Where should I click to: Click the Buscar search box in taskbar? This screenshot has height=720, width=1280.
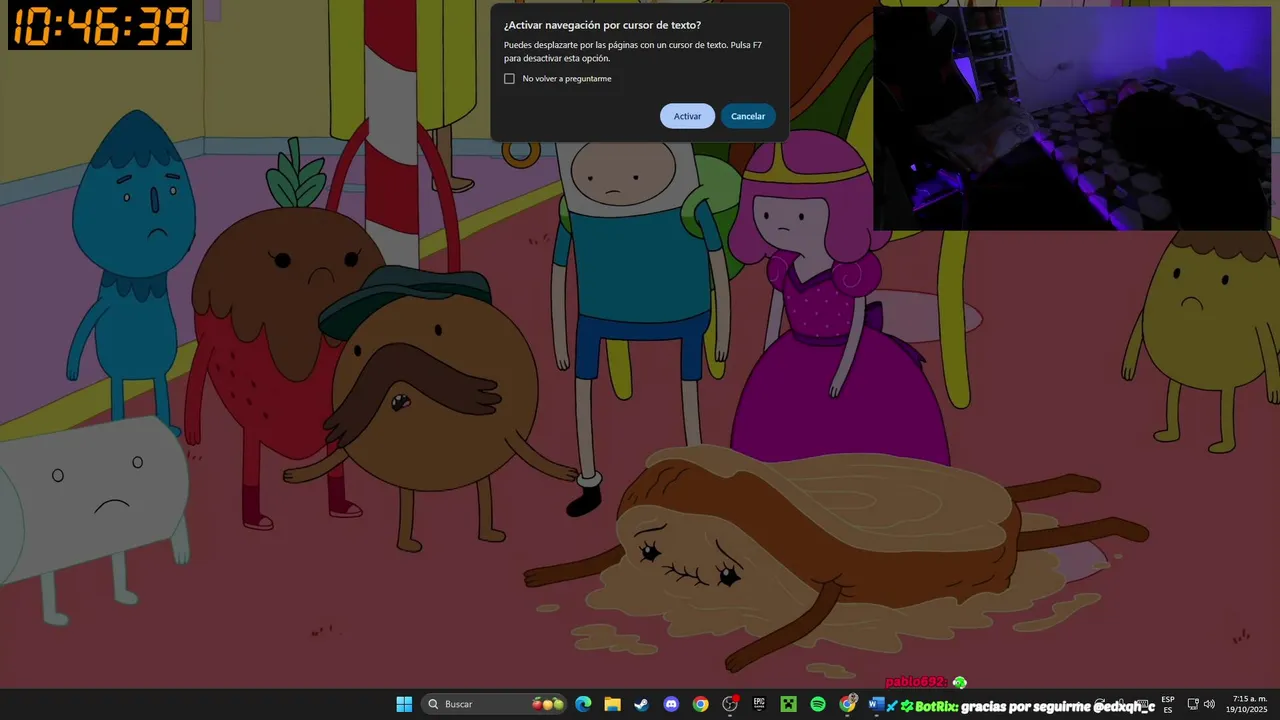pos(495,704)
